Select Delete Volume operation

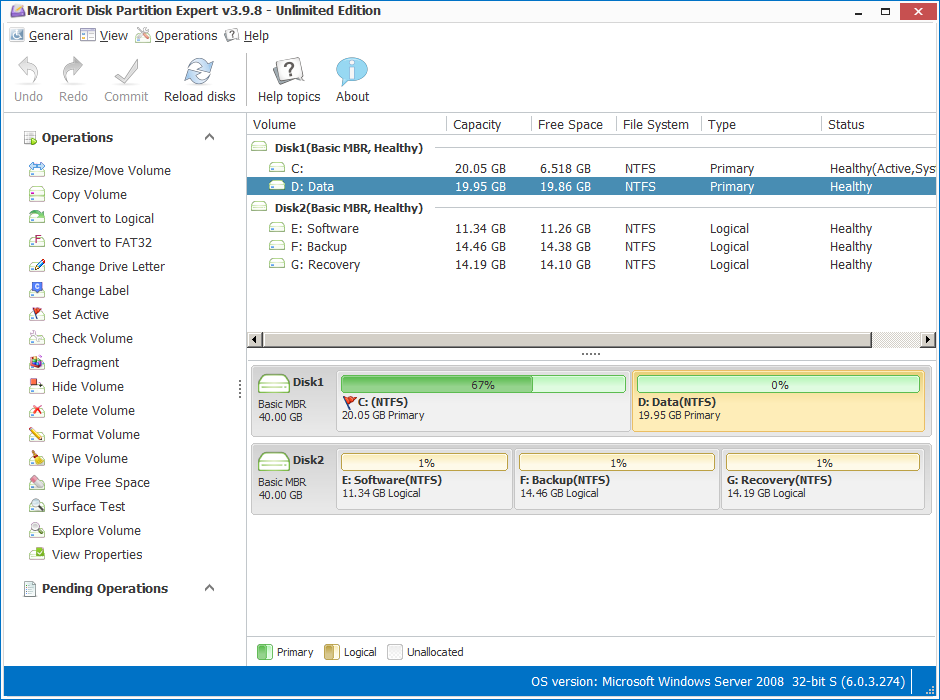coord(82,410)
